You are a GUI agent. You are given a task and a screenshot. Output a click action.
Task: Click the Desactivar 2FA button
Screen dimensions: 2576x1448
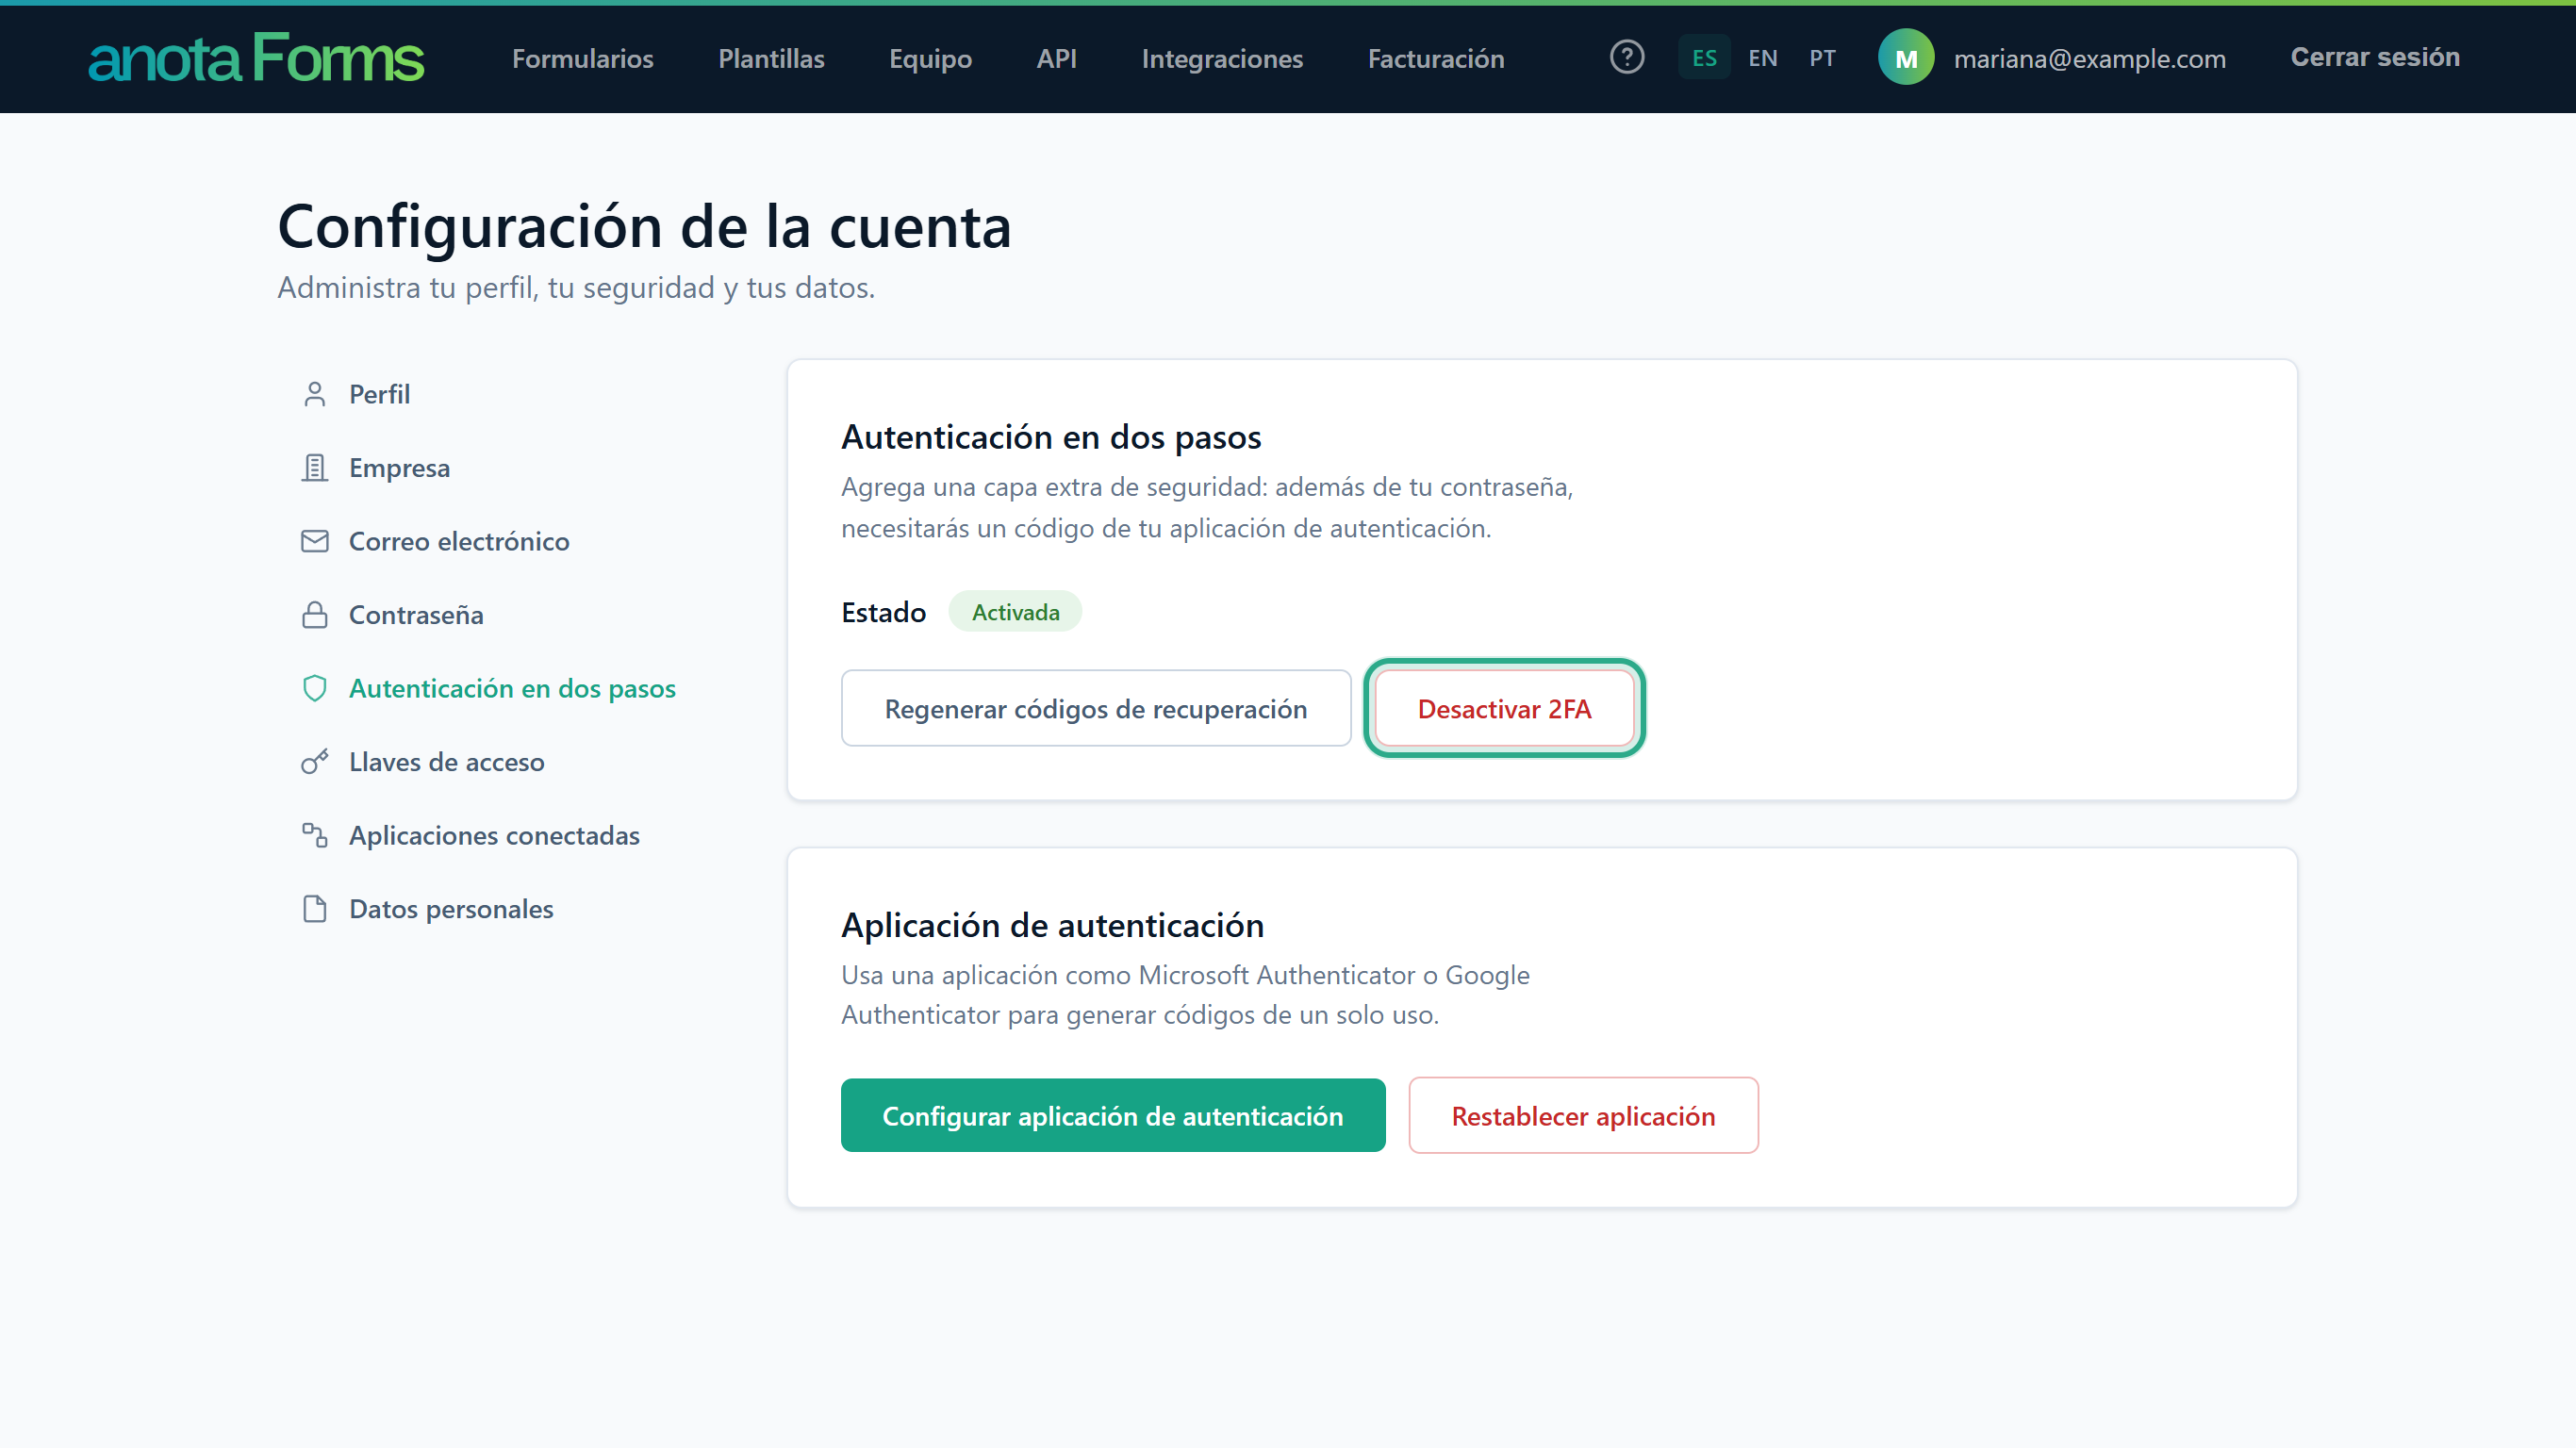tap(1504, 708)
